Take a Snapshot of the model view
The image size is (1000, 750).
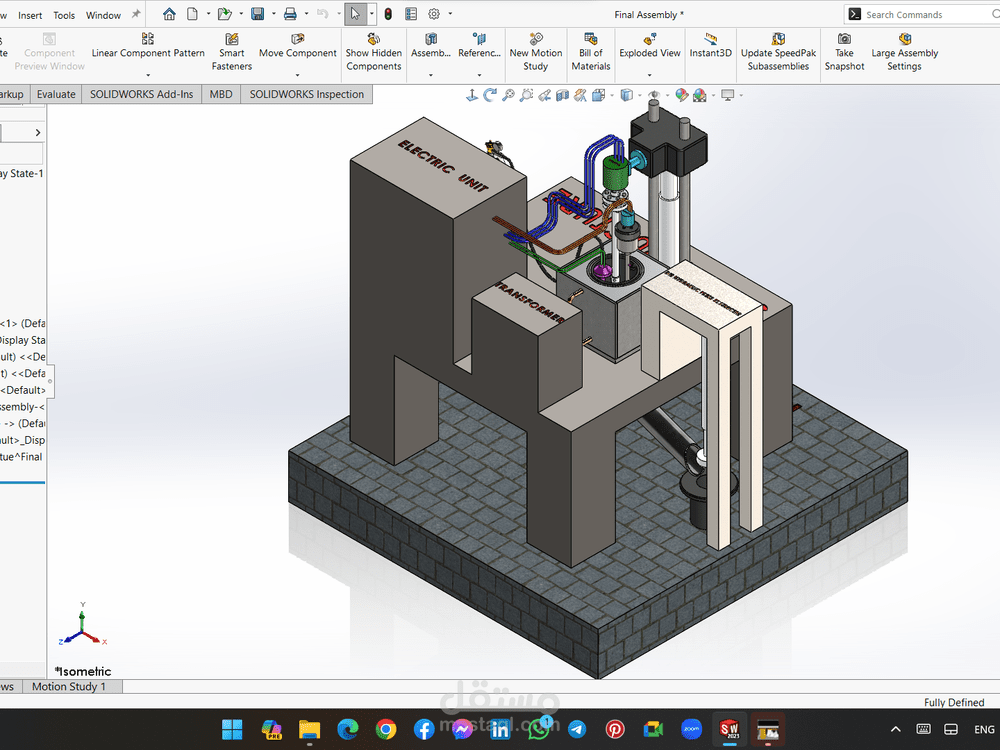[x=844, y=46]
